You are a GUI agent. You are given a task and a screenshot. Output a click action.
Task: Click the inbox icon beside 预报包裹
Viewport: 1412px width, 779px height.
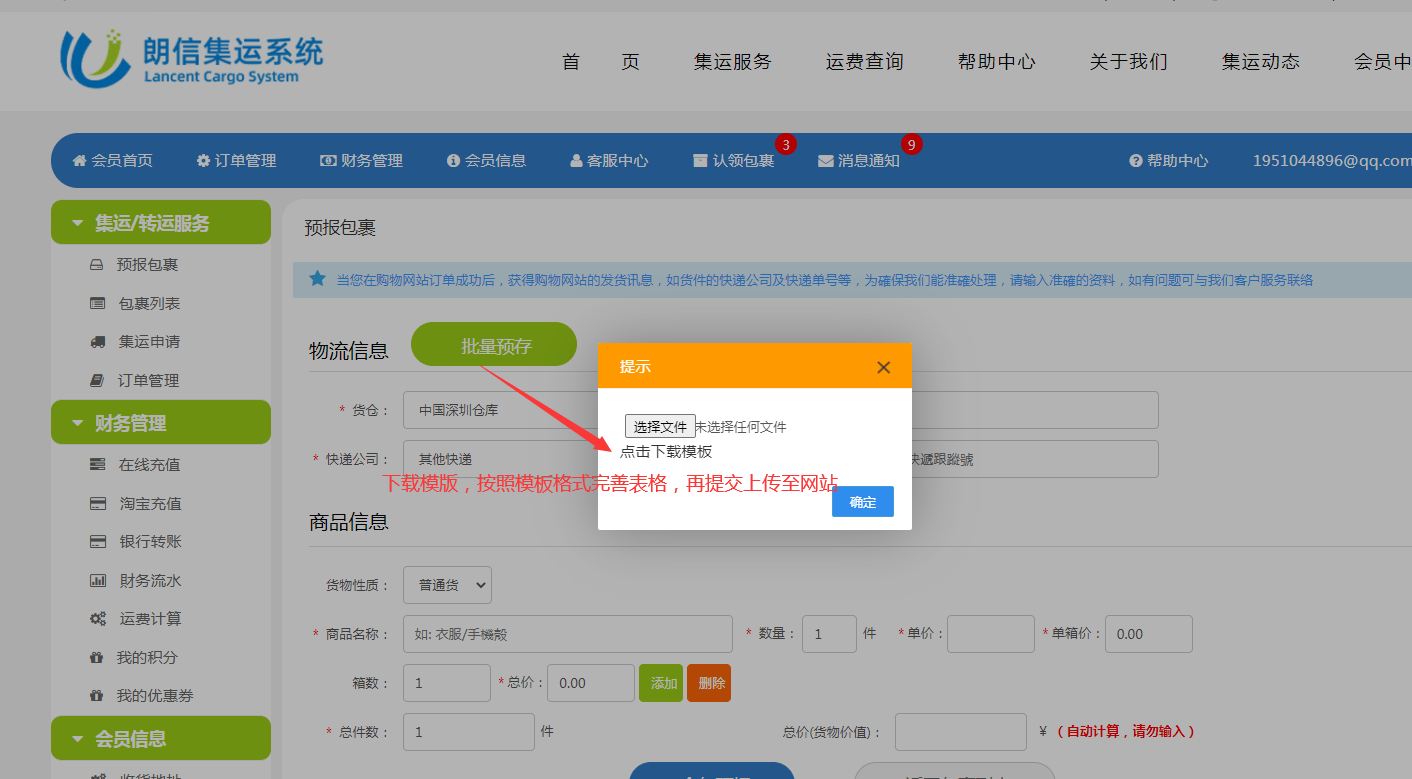97,265
